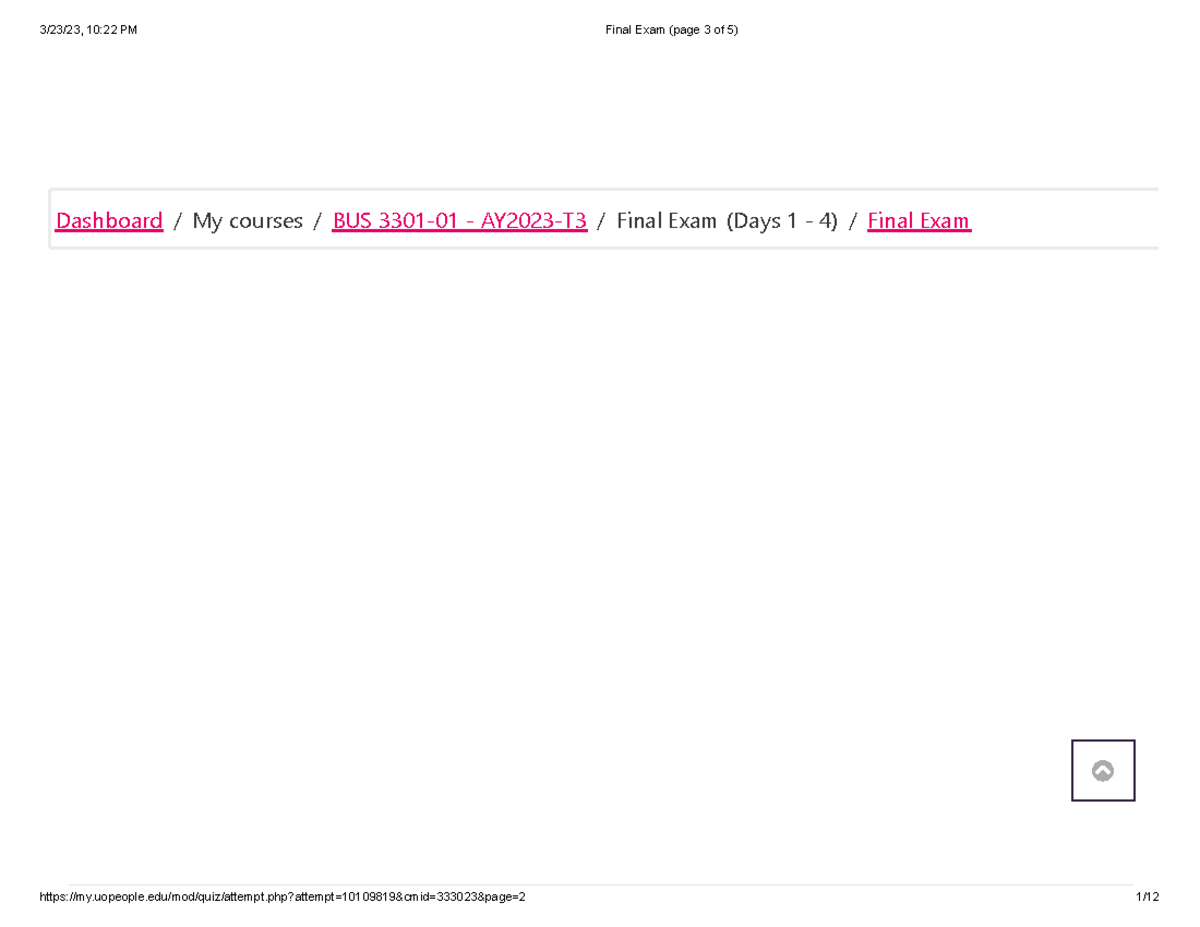The height and width of the screenshot is (927, 1200).
Task: Click 'AY2023-T3' in the course link
Action: coord(533,220)
